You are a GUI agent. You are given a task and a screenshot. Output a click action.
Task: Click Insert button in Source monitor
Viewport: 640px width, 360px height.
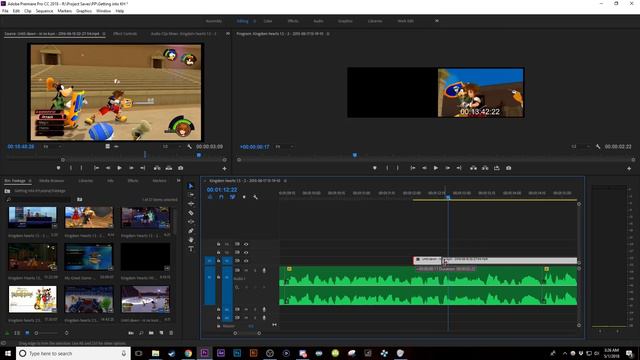coord(157,168)
